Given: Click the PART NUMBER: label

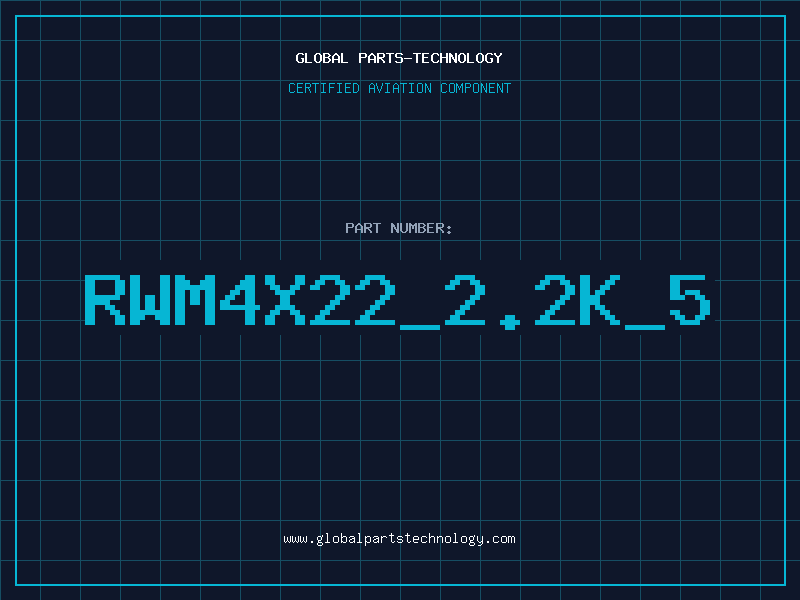Looking at the screenshot, I should click(399, 228).
